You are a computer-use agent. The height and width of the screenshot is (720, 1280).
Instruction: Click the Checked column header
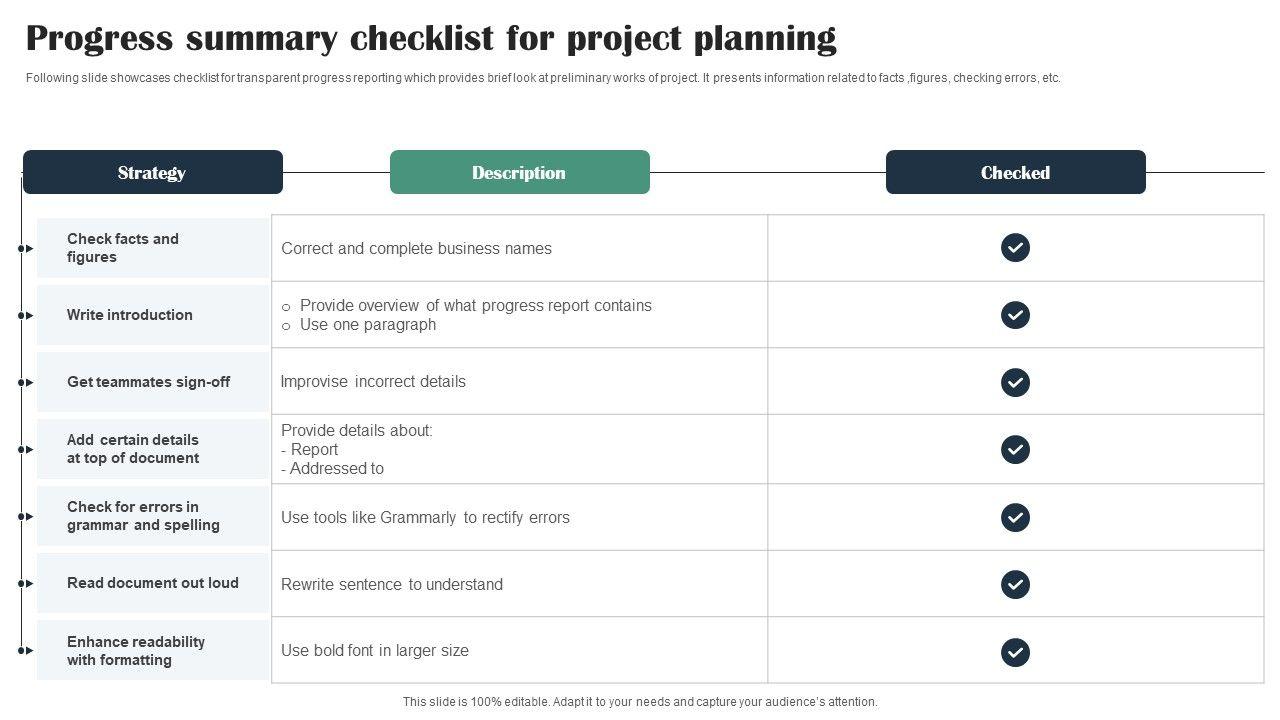[1015, 172]
